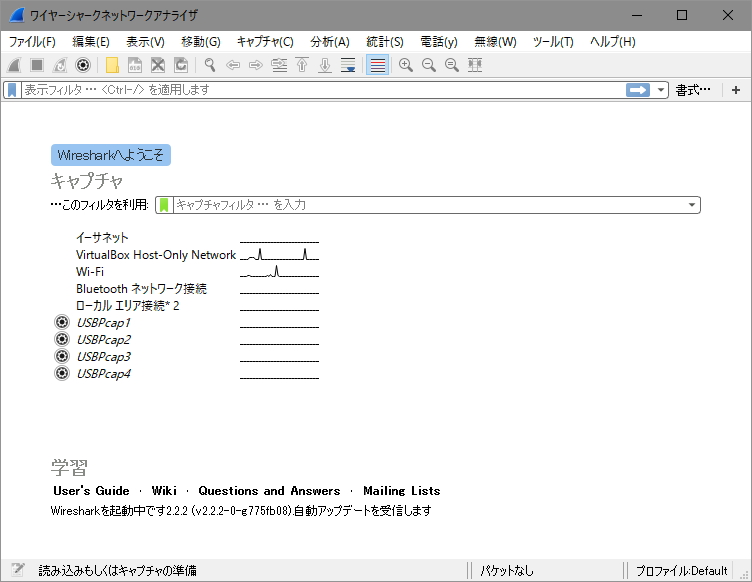Image resolution: width=752 pixels, height=582 pixels.
Task: Go to previous packet with left arrow
Action: coord(233,65)
